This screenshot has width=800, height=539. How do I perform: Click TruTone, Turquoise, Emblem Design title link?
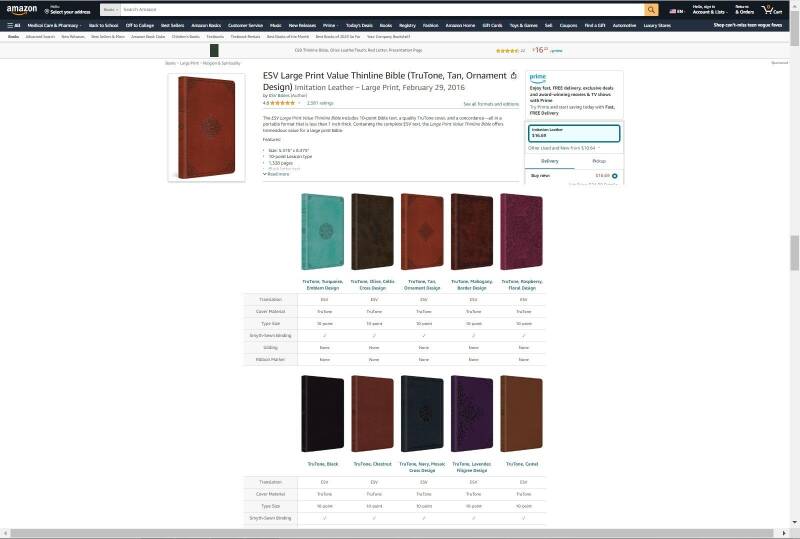(322, 285)
